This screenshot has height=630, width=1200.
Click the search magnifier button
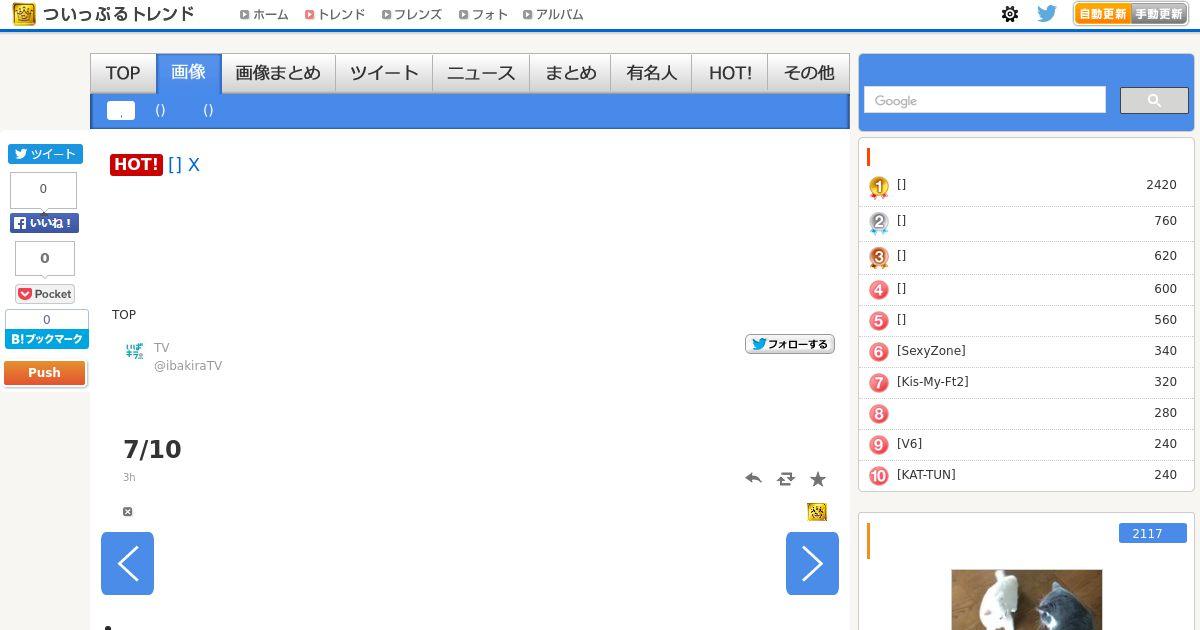[1154, 100]
